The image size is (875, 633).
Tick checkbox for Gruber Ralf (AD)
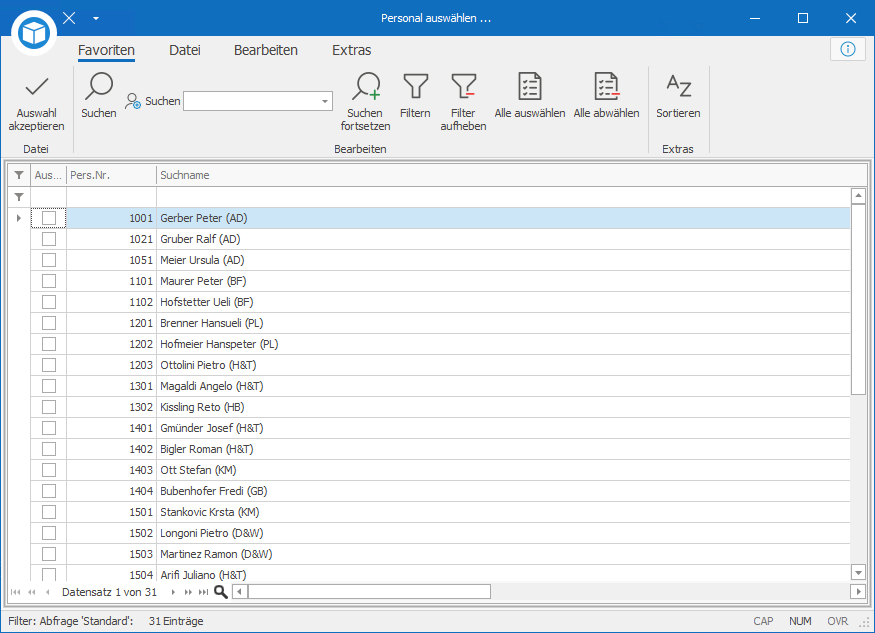tap(49, 239)
